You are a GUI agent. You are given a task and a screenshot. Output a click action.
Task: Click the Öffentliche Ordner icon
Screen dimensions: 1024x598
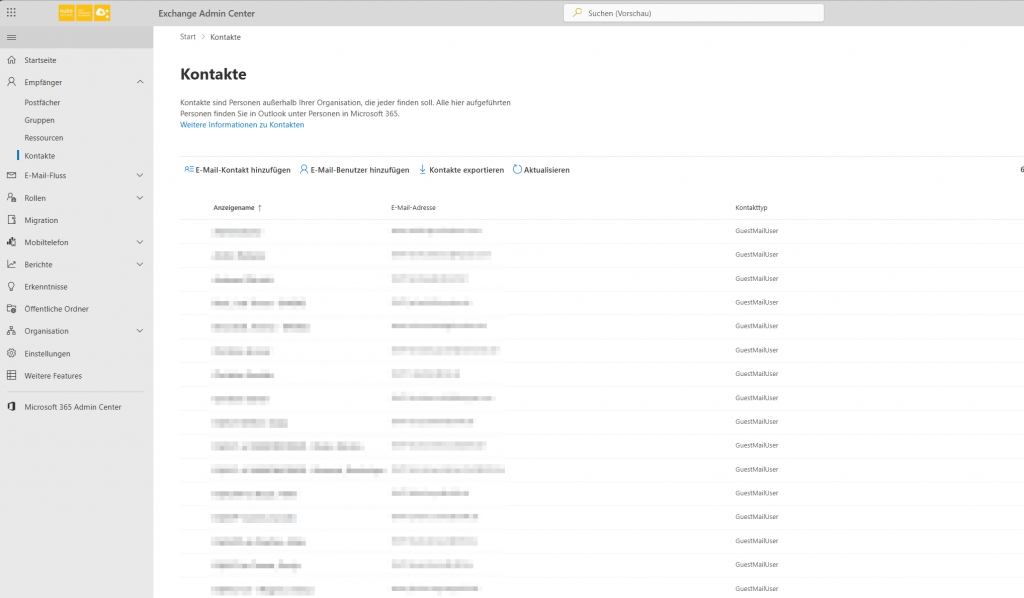coord(11,309)
